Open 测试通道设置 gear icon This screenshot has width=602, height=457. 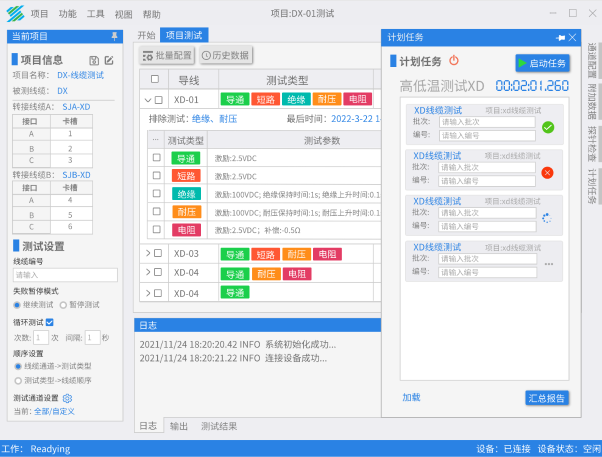(67, 398)
